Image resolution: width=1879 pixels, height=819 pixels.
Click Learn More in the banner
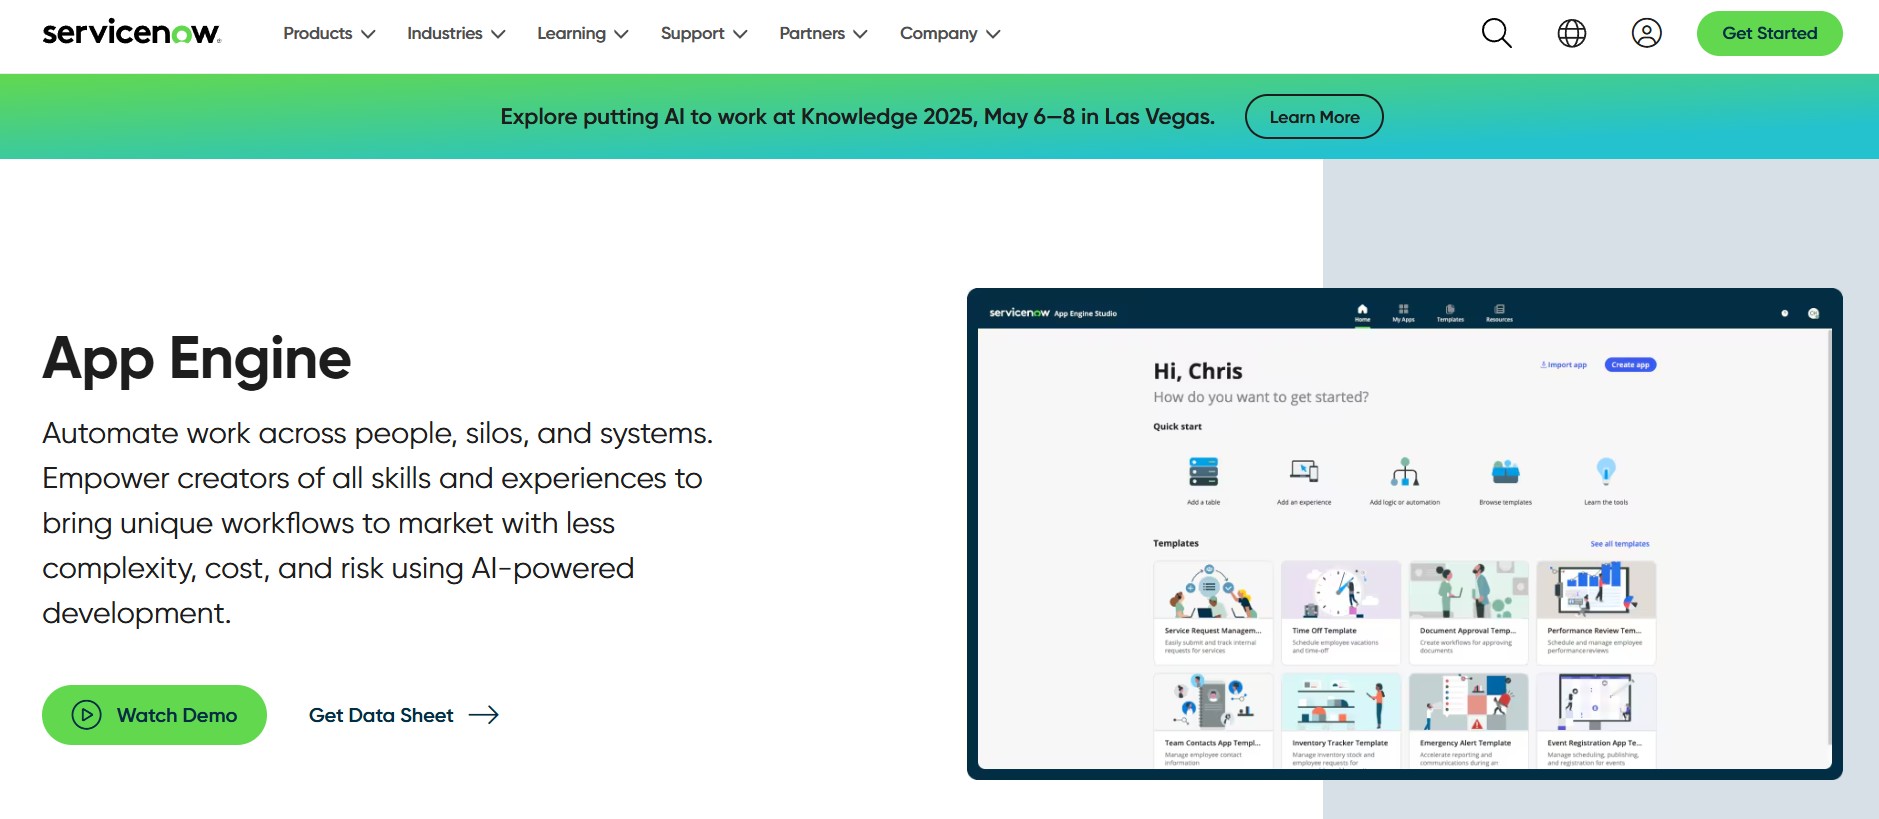1314,117
